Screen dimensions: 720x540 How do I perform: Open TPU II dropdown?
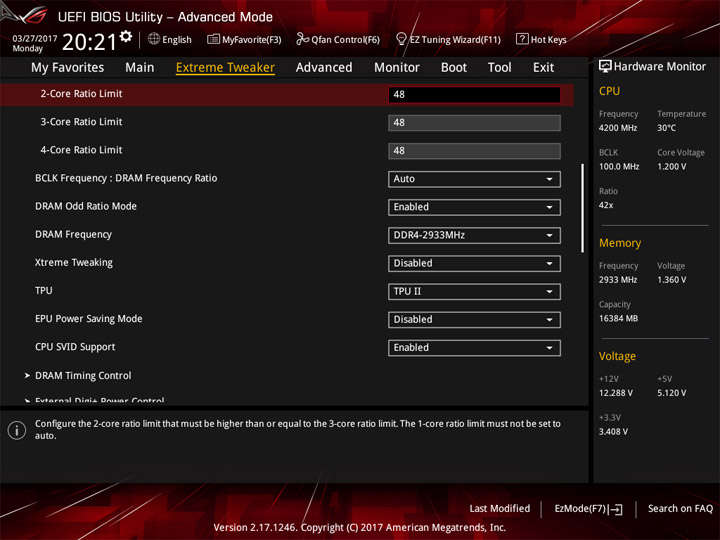[x=474, y=292]
